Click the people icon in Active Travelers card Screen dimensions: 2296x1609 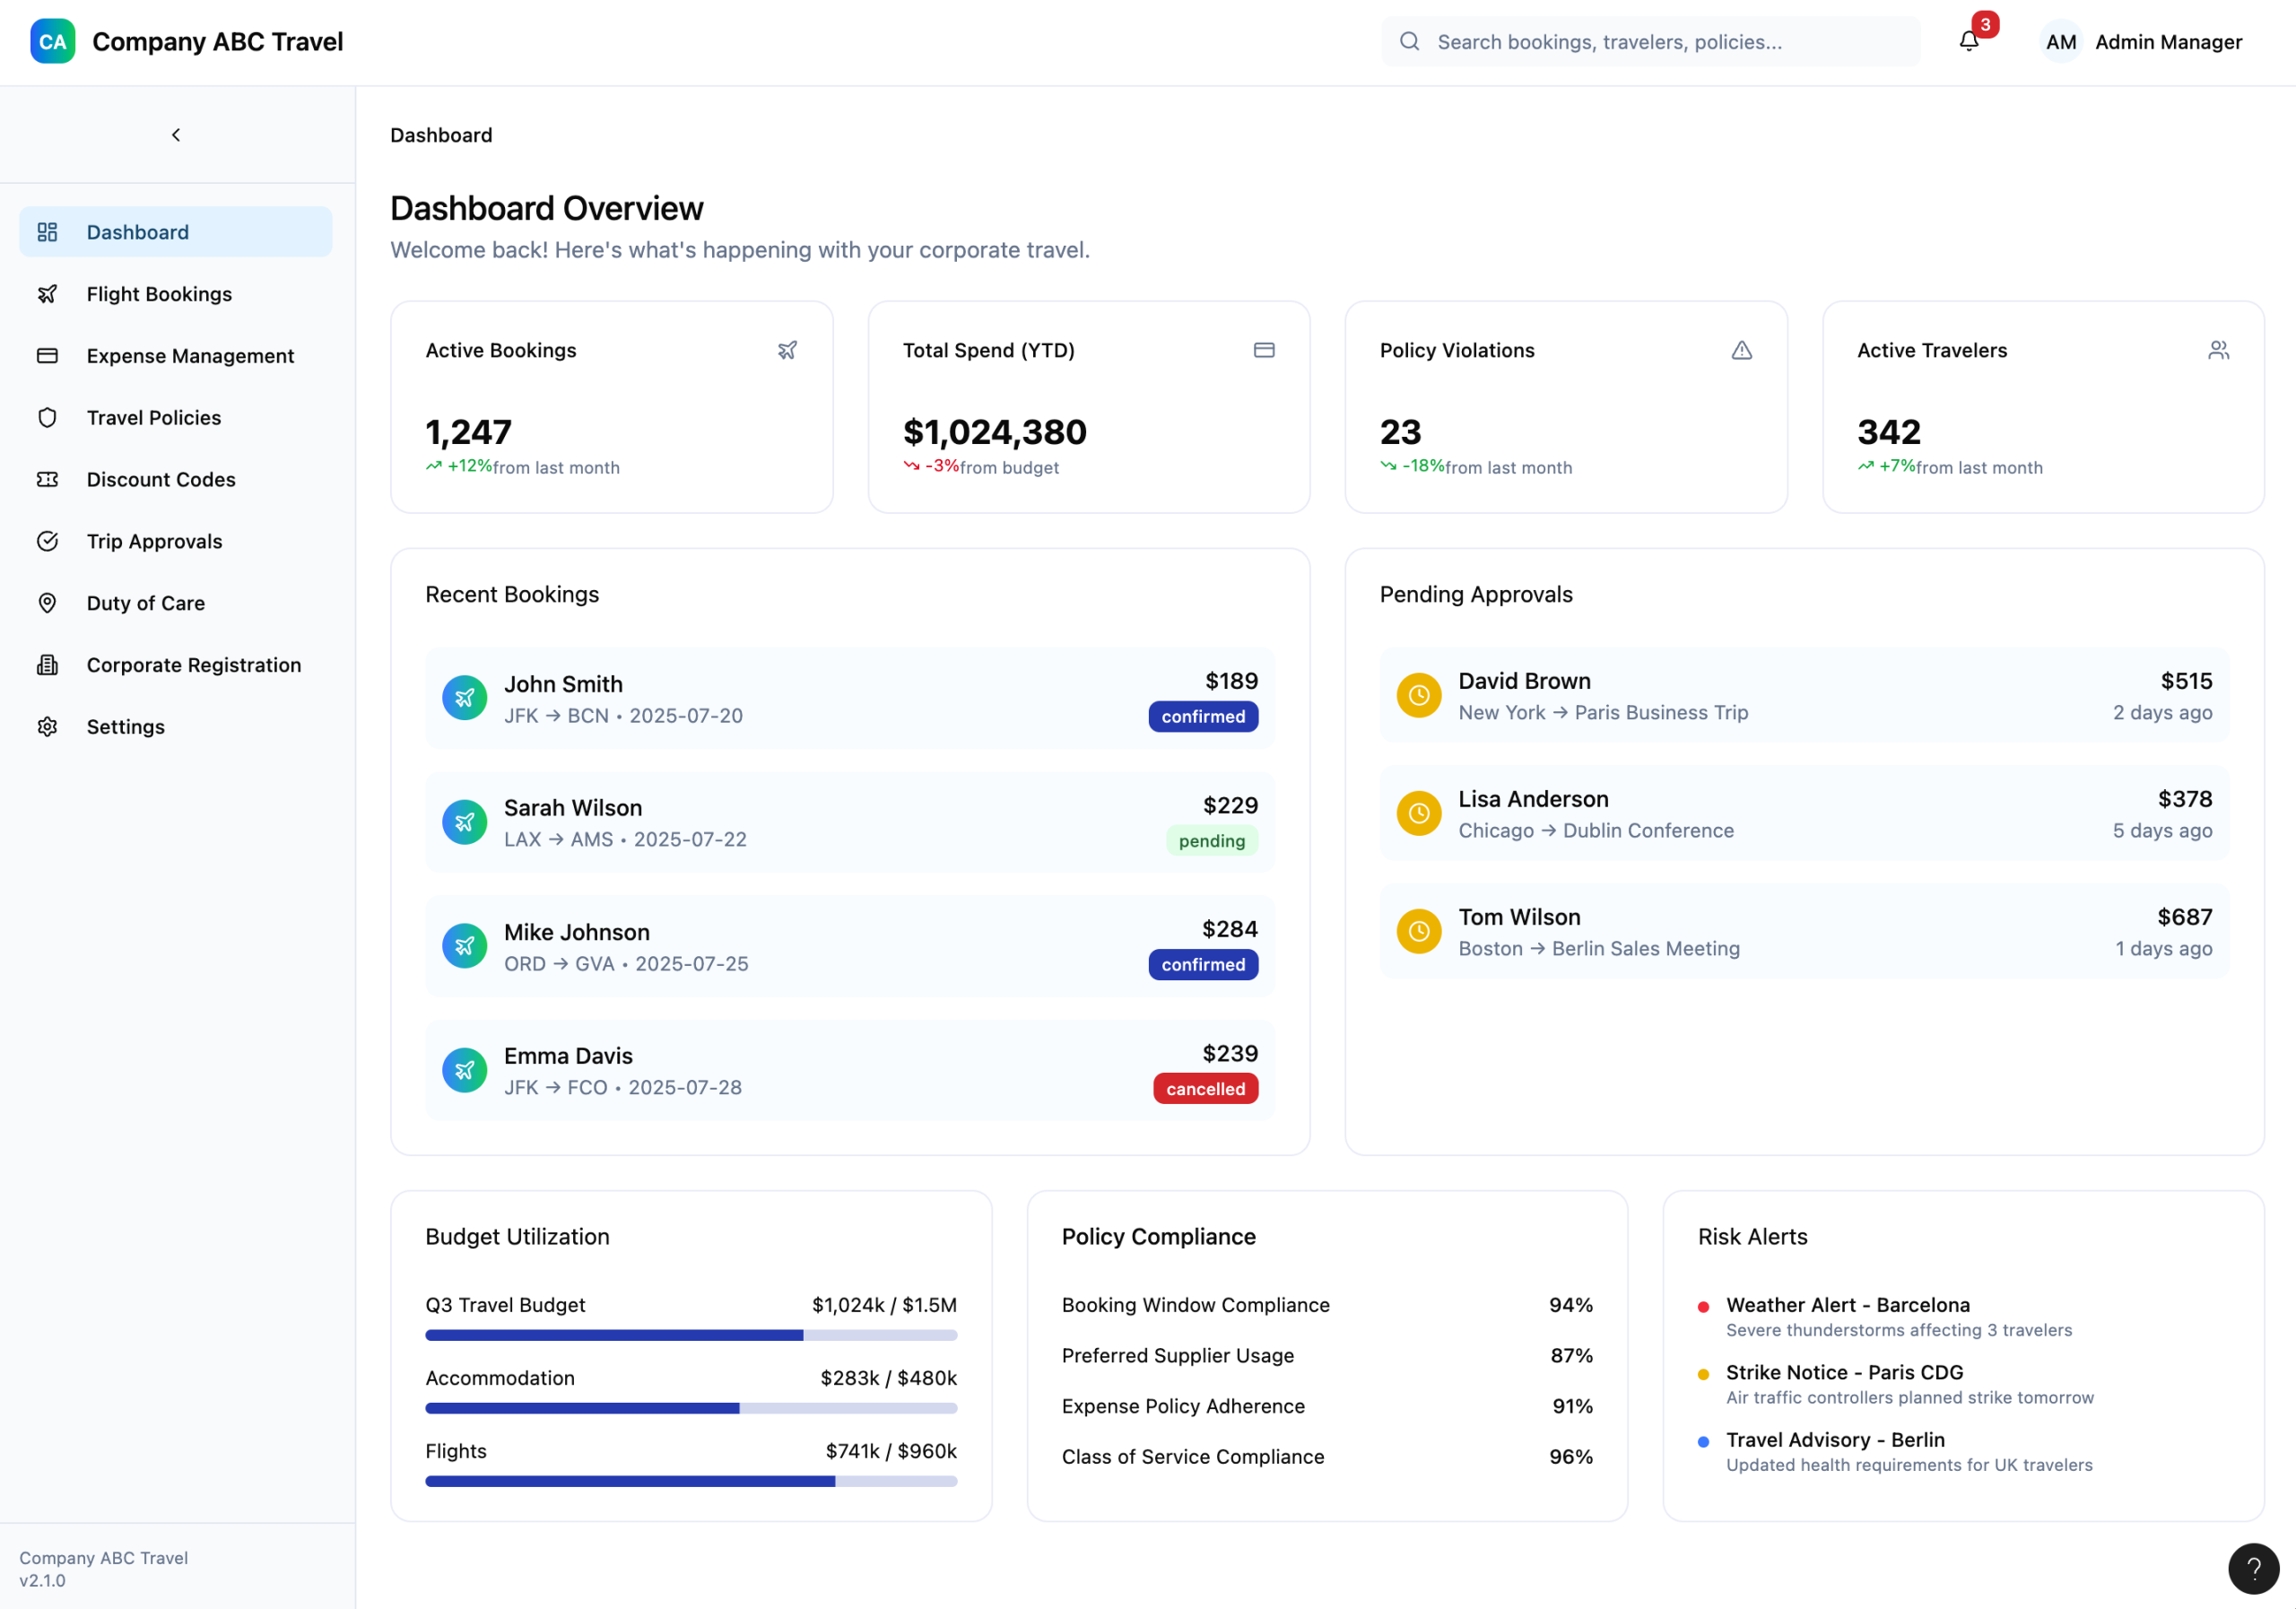(2218, 350)
